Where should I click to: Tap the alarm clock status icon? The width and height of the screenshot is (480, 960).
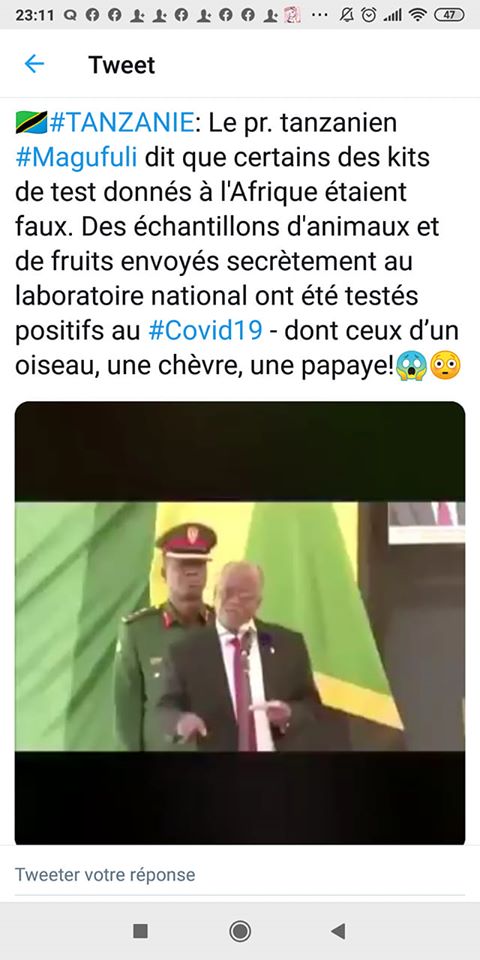tap(369, 16)
